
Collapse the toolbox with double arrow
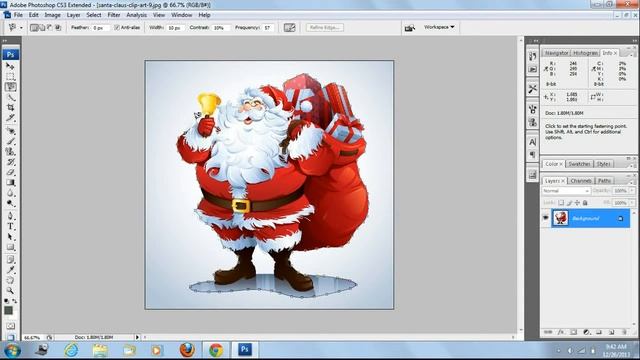tap(5, 41)
